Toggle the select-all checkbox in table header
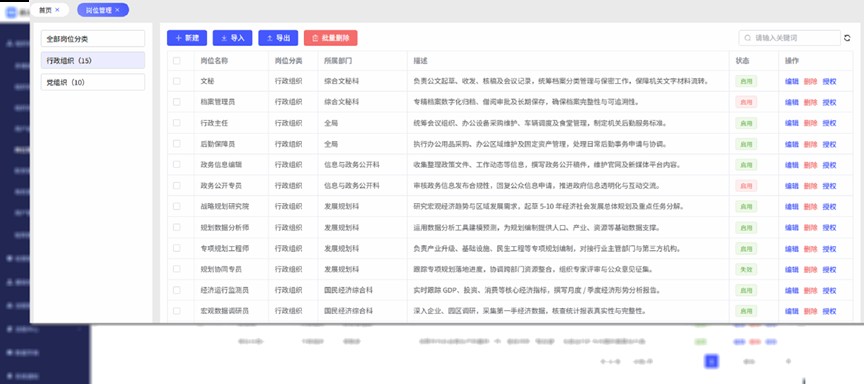Viewport: 864px width, 384px height. click(177, 61)
